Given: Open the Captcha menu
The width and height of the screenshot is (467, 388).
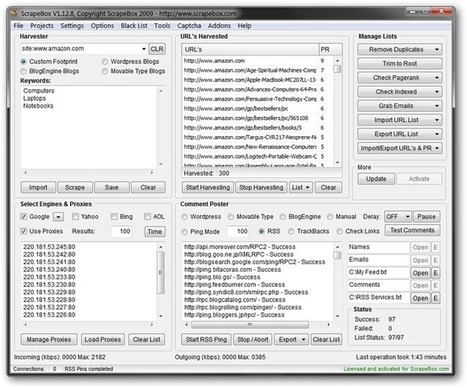Looking at the screenshot, I should 189,26.
